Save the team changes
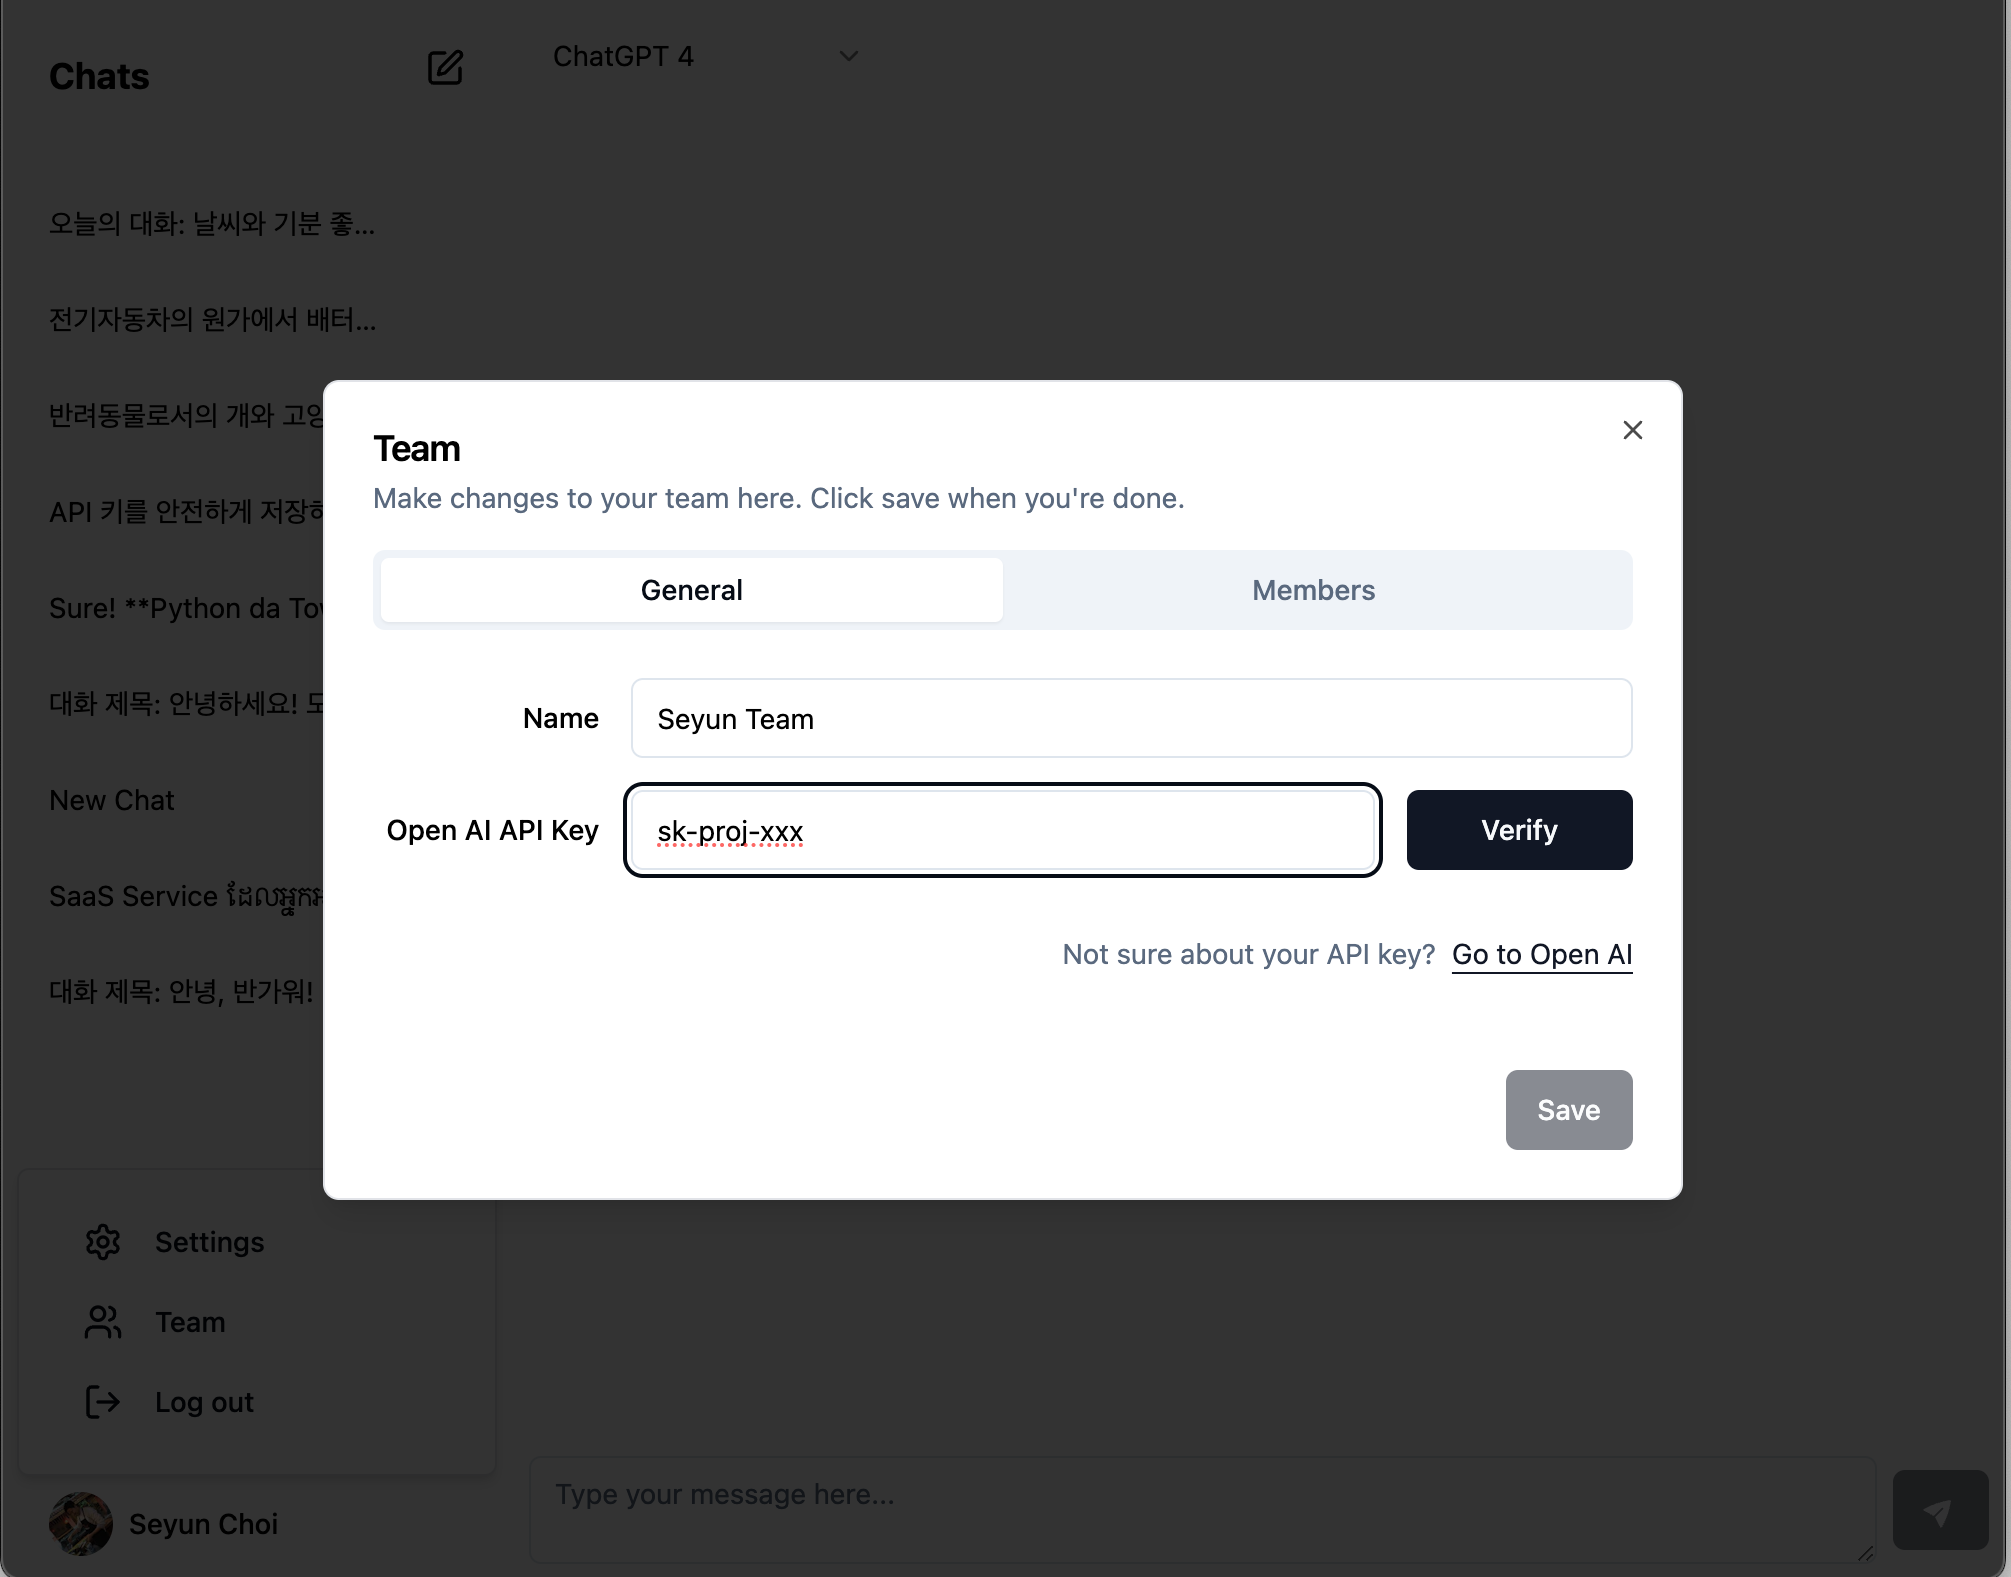2011x1577 pixels. coord(1569,1110)
